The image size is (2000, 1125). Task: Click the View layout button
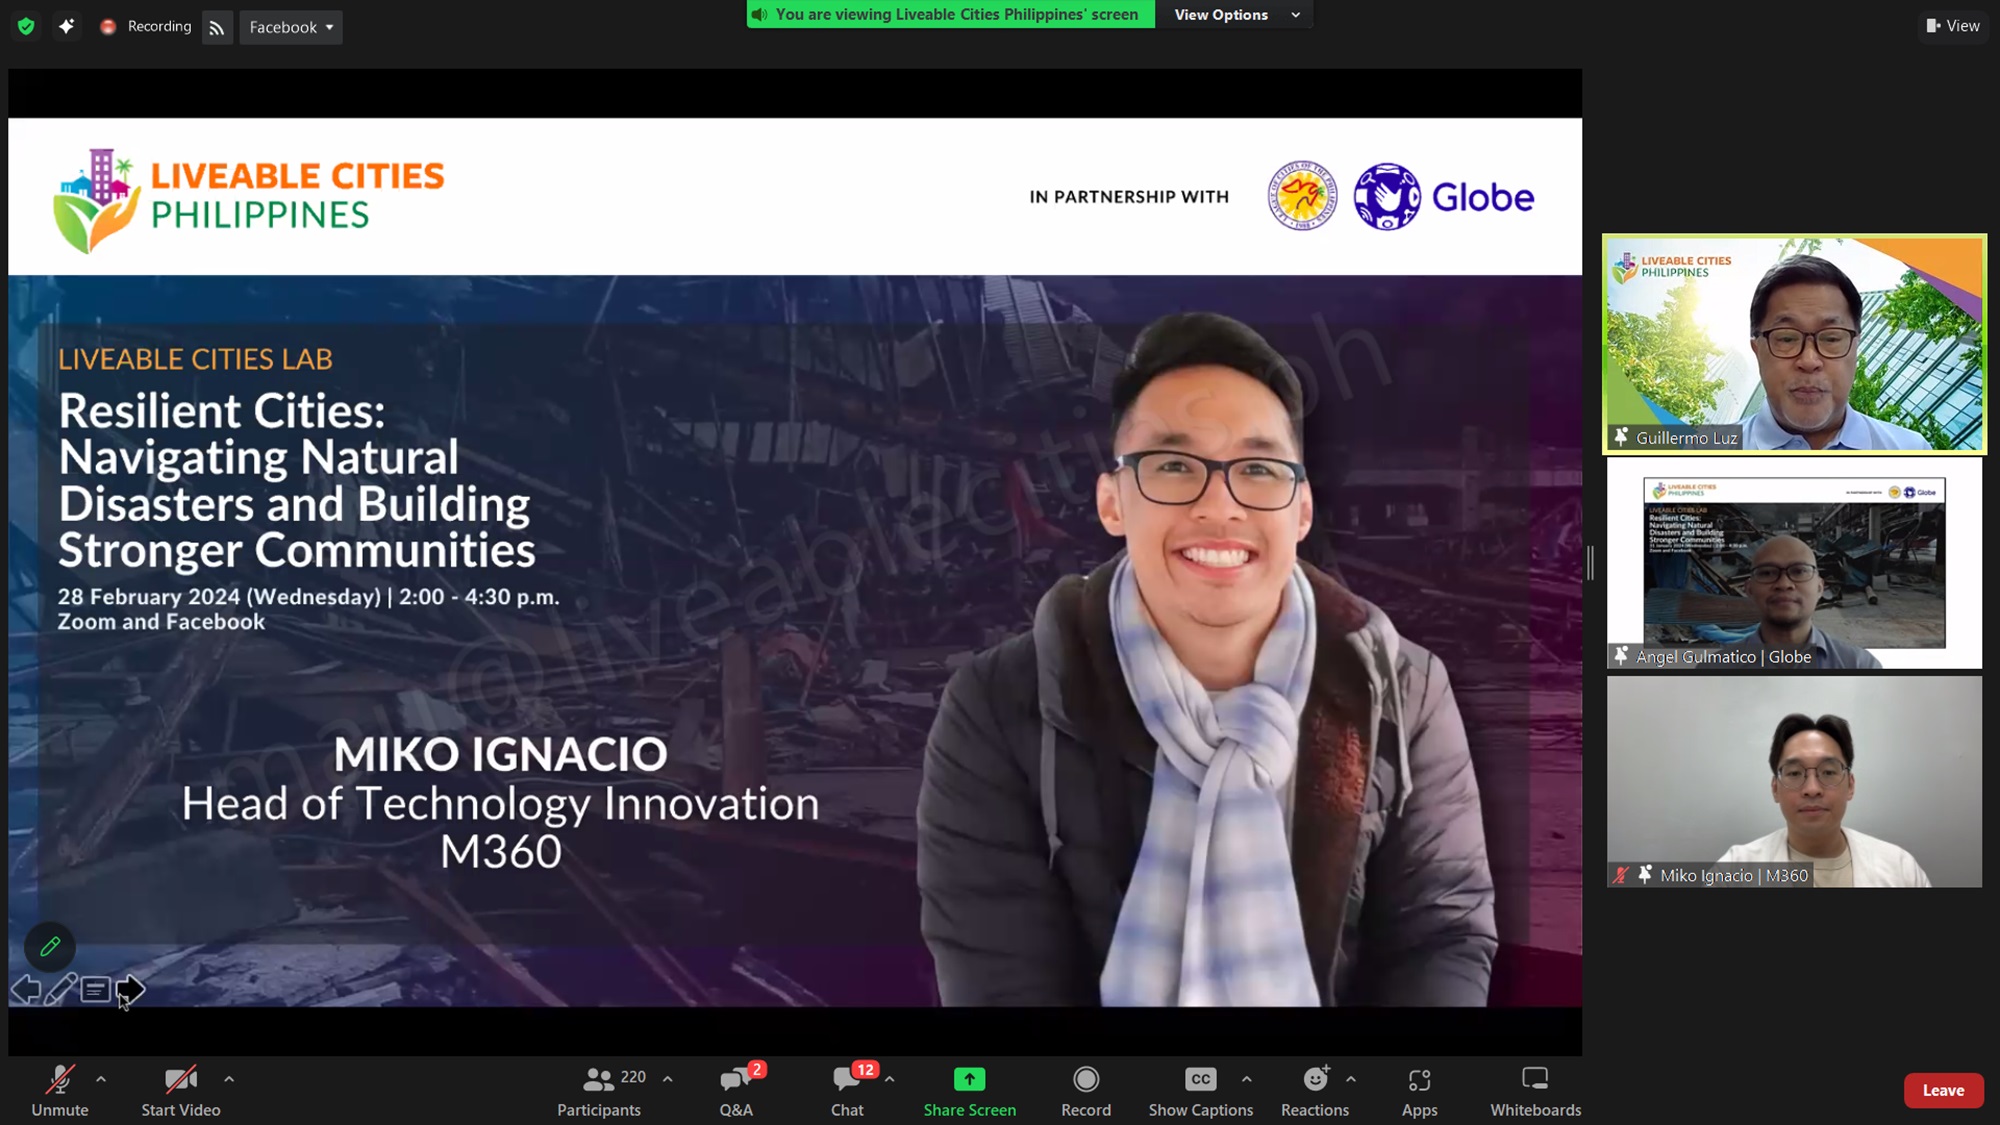pos(1953,26)
